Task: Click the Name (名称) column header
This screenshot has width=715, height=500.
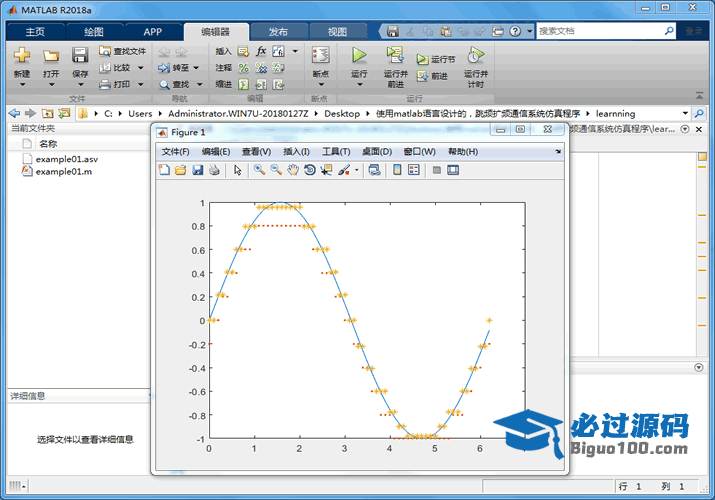Action: 48,144
